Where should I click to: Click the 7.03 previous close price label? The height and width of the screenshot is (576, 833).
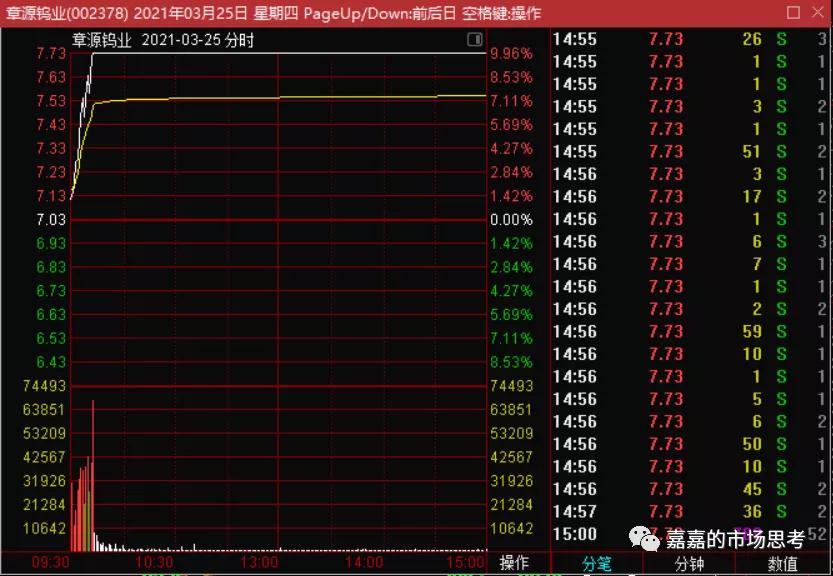click(x=51, y=219)
